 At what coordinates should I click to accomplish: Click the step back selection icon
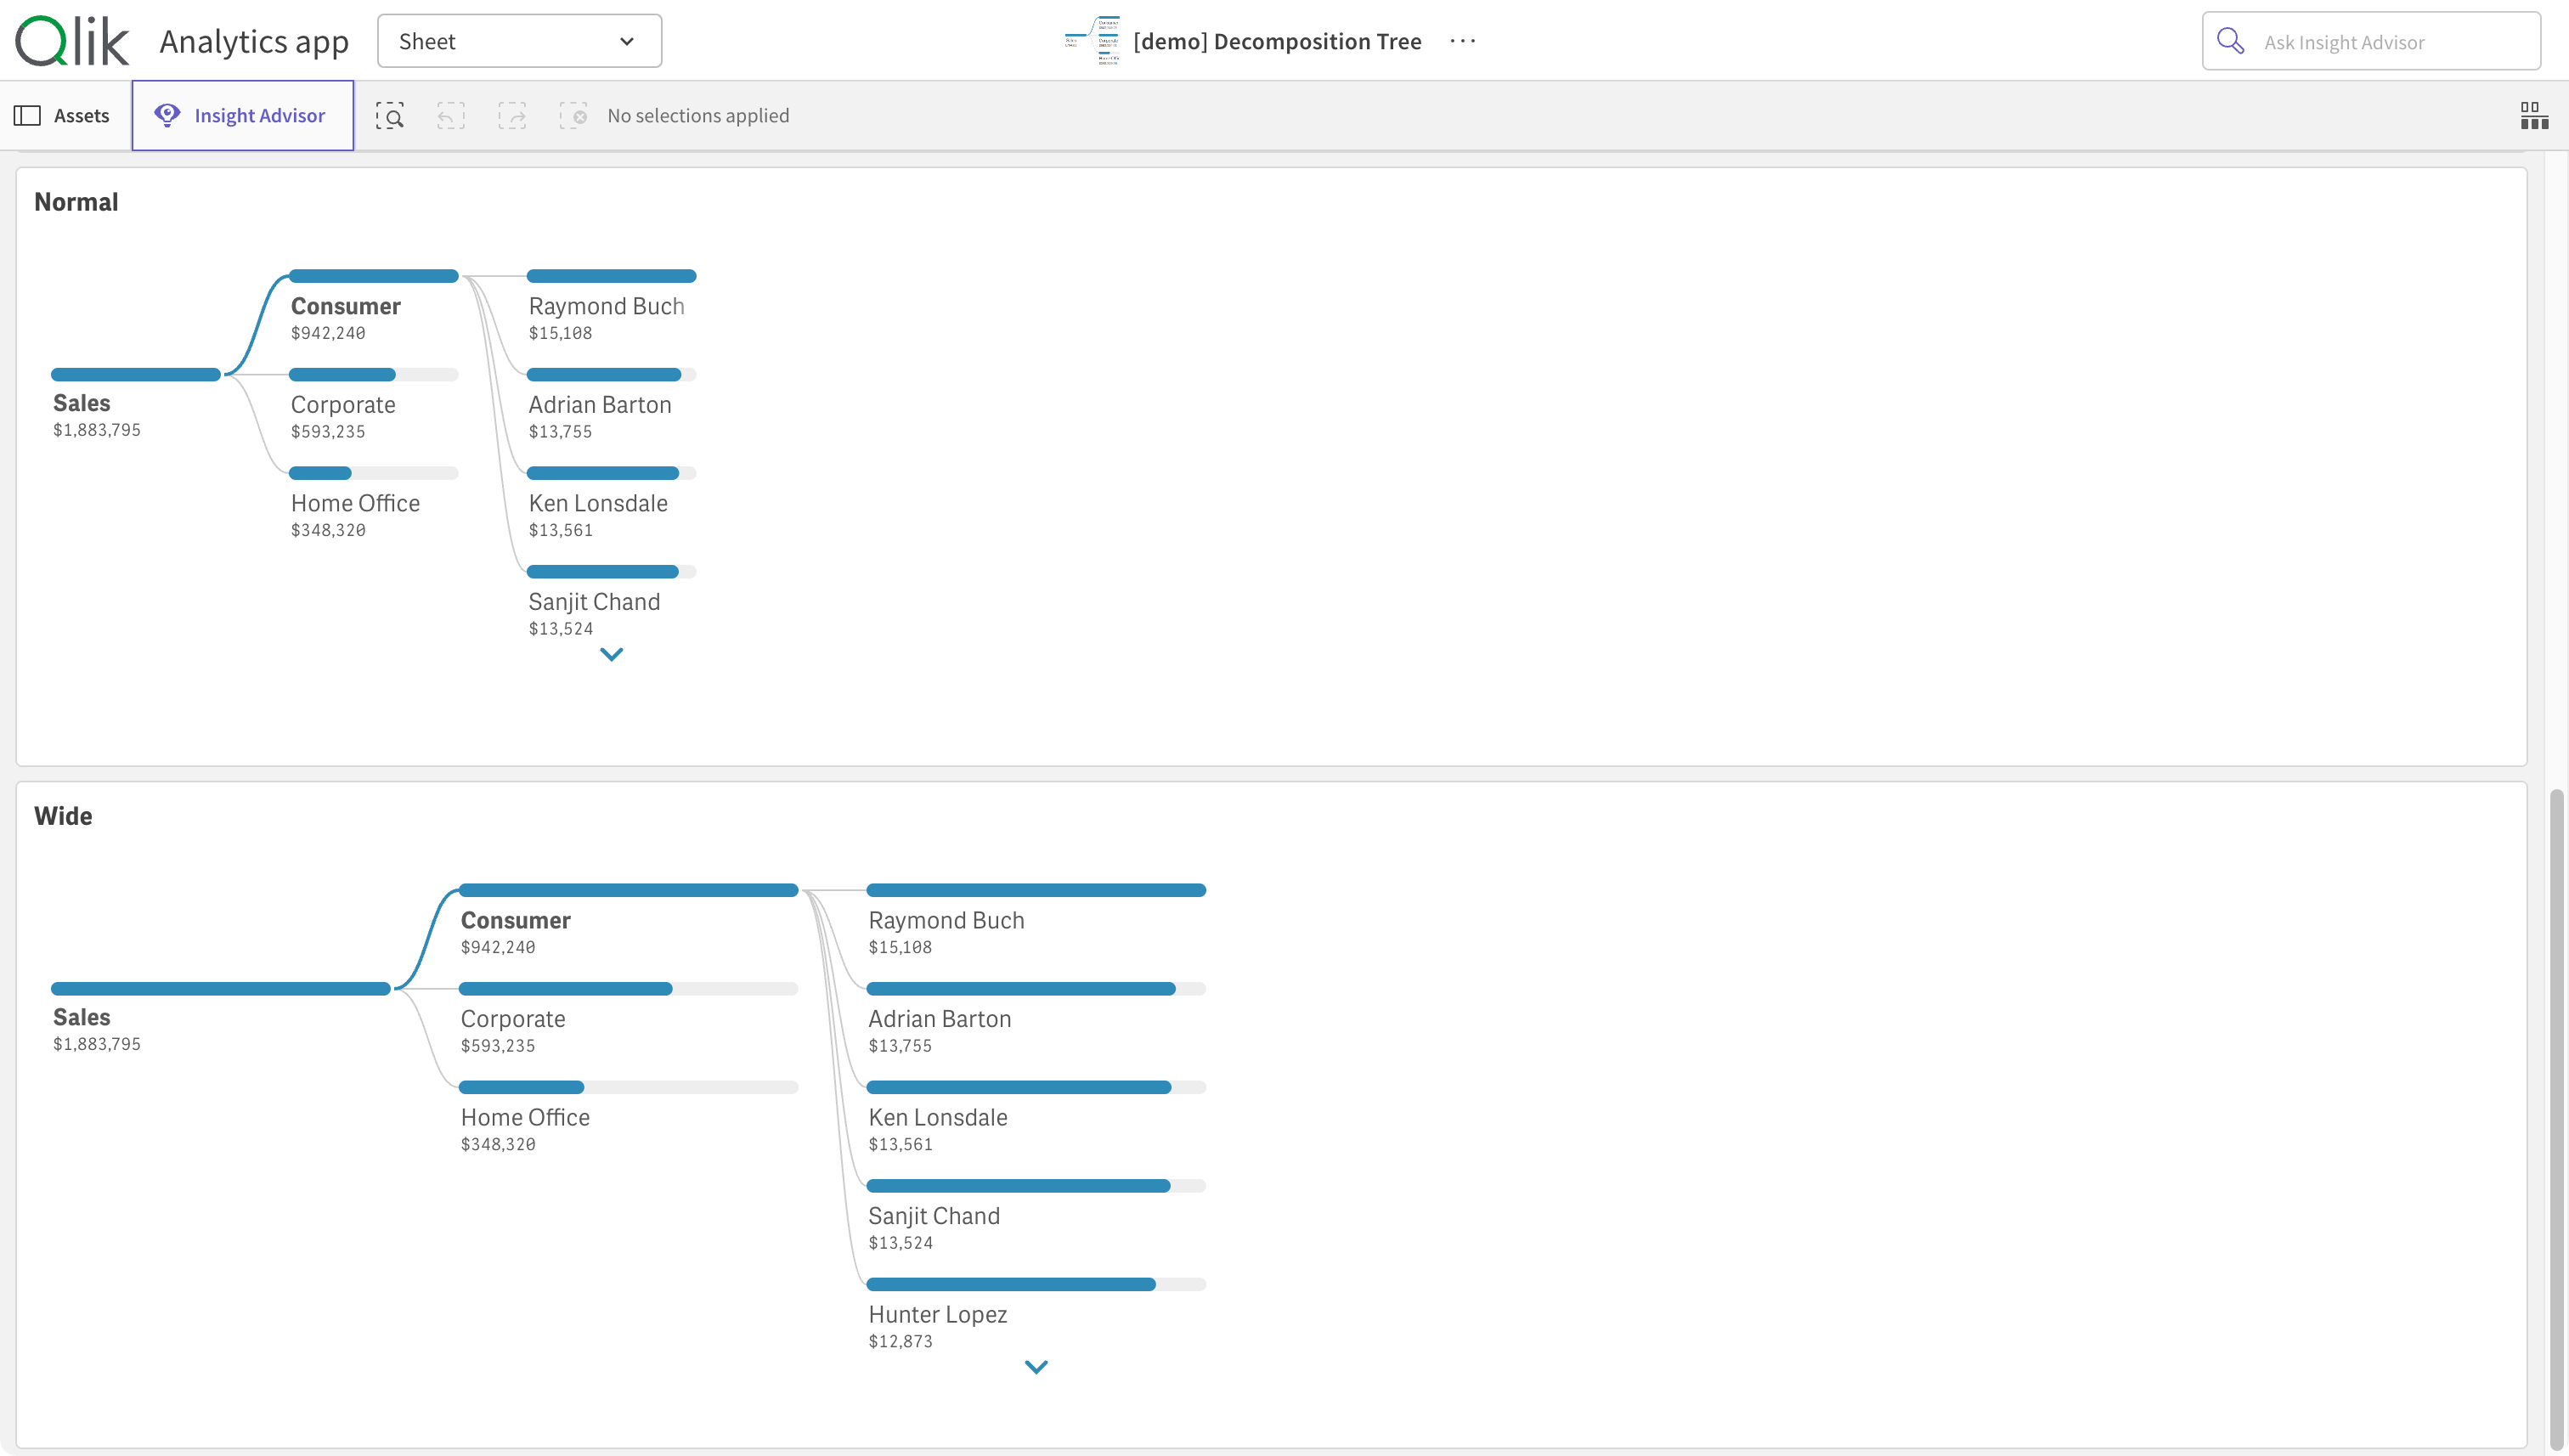click(x=451, y=116)
